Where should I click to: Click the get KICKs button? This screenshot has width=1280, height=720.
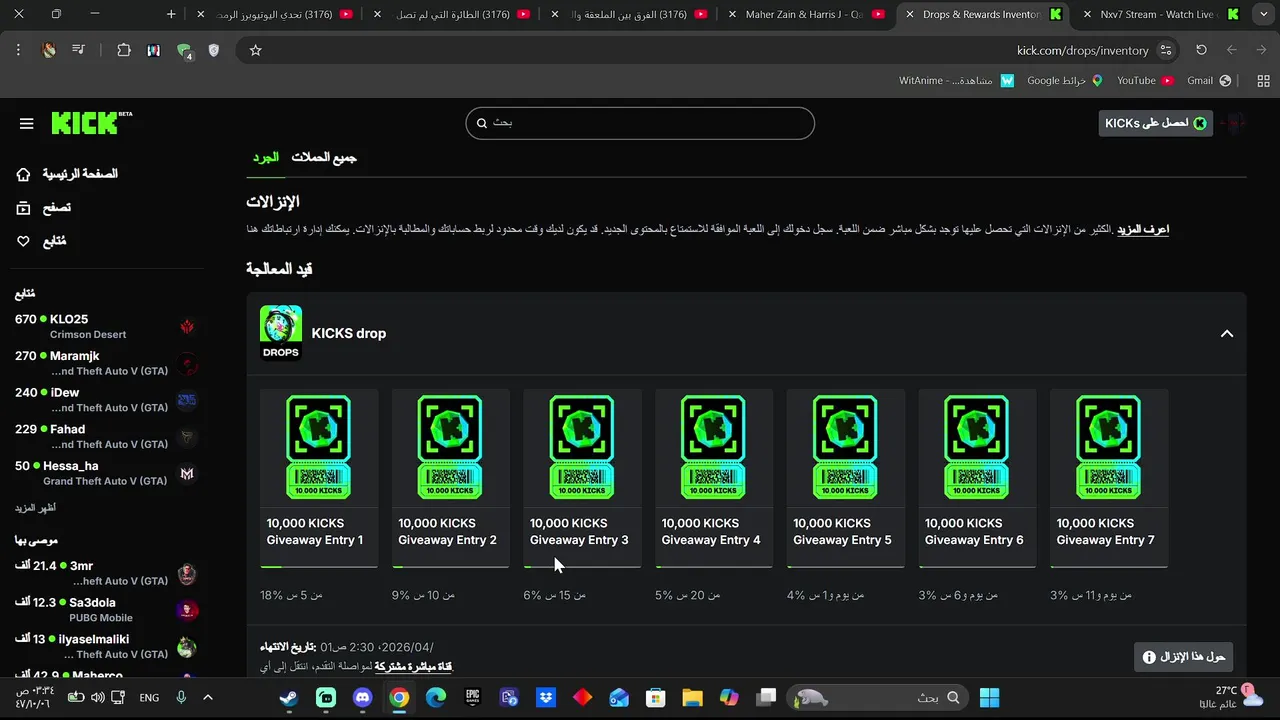click(x=1156, y=123)
